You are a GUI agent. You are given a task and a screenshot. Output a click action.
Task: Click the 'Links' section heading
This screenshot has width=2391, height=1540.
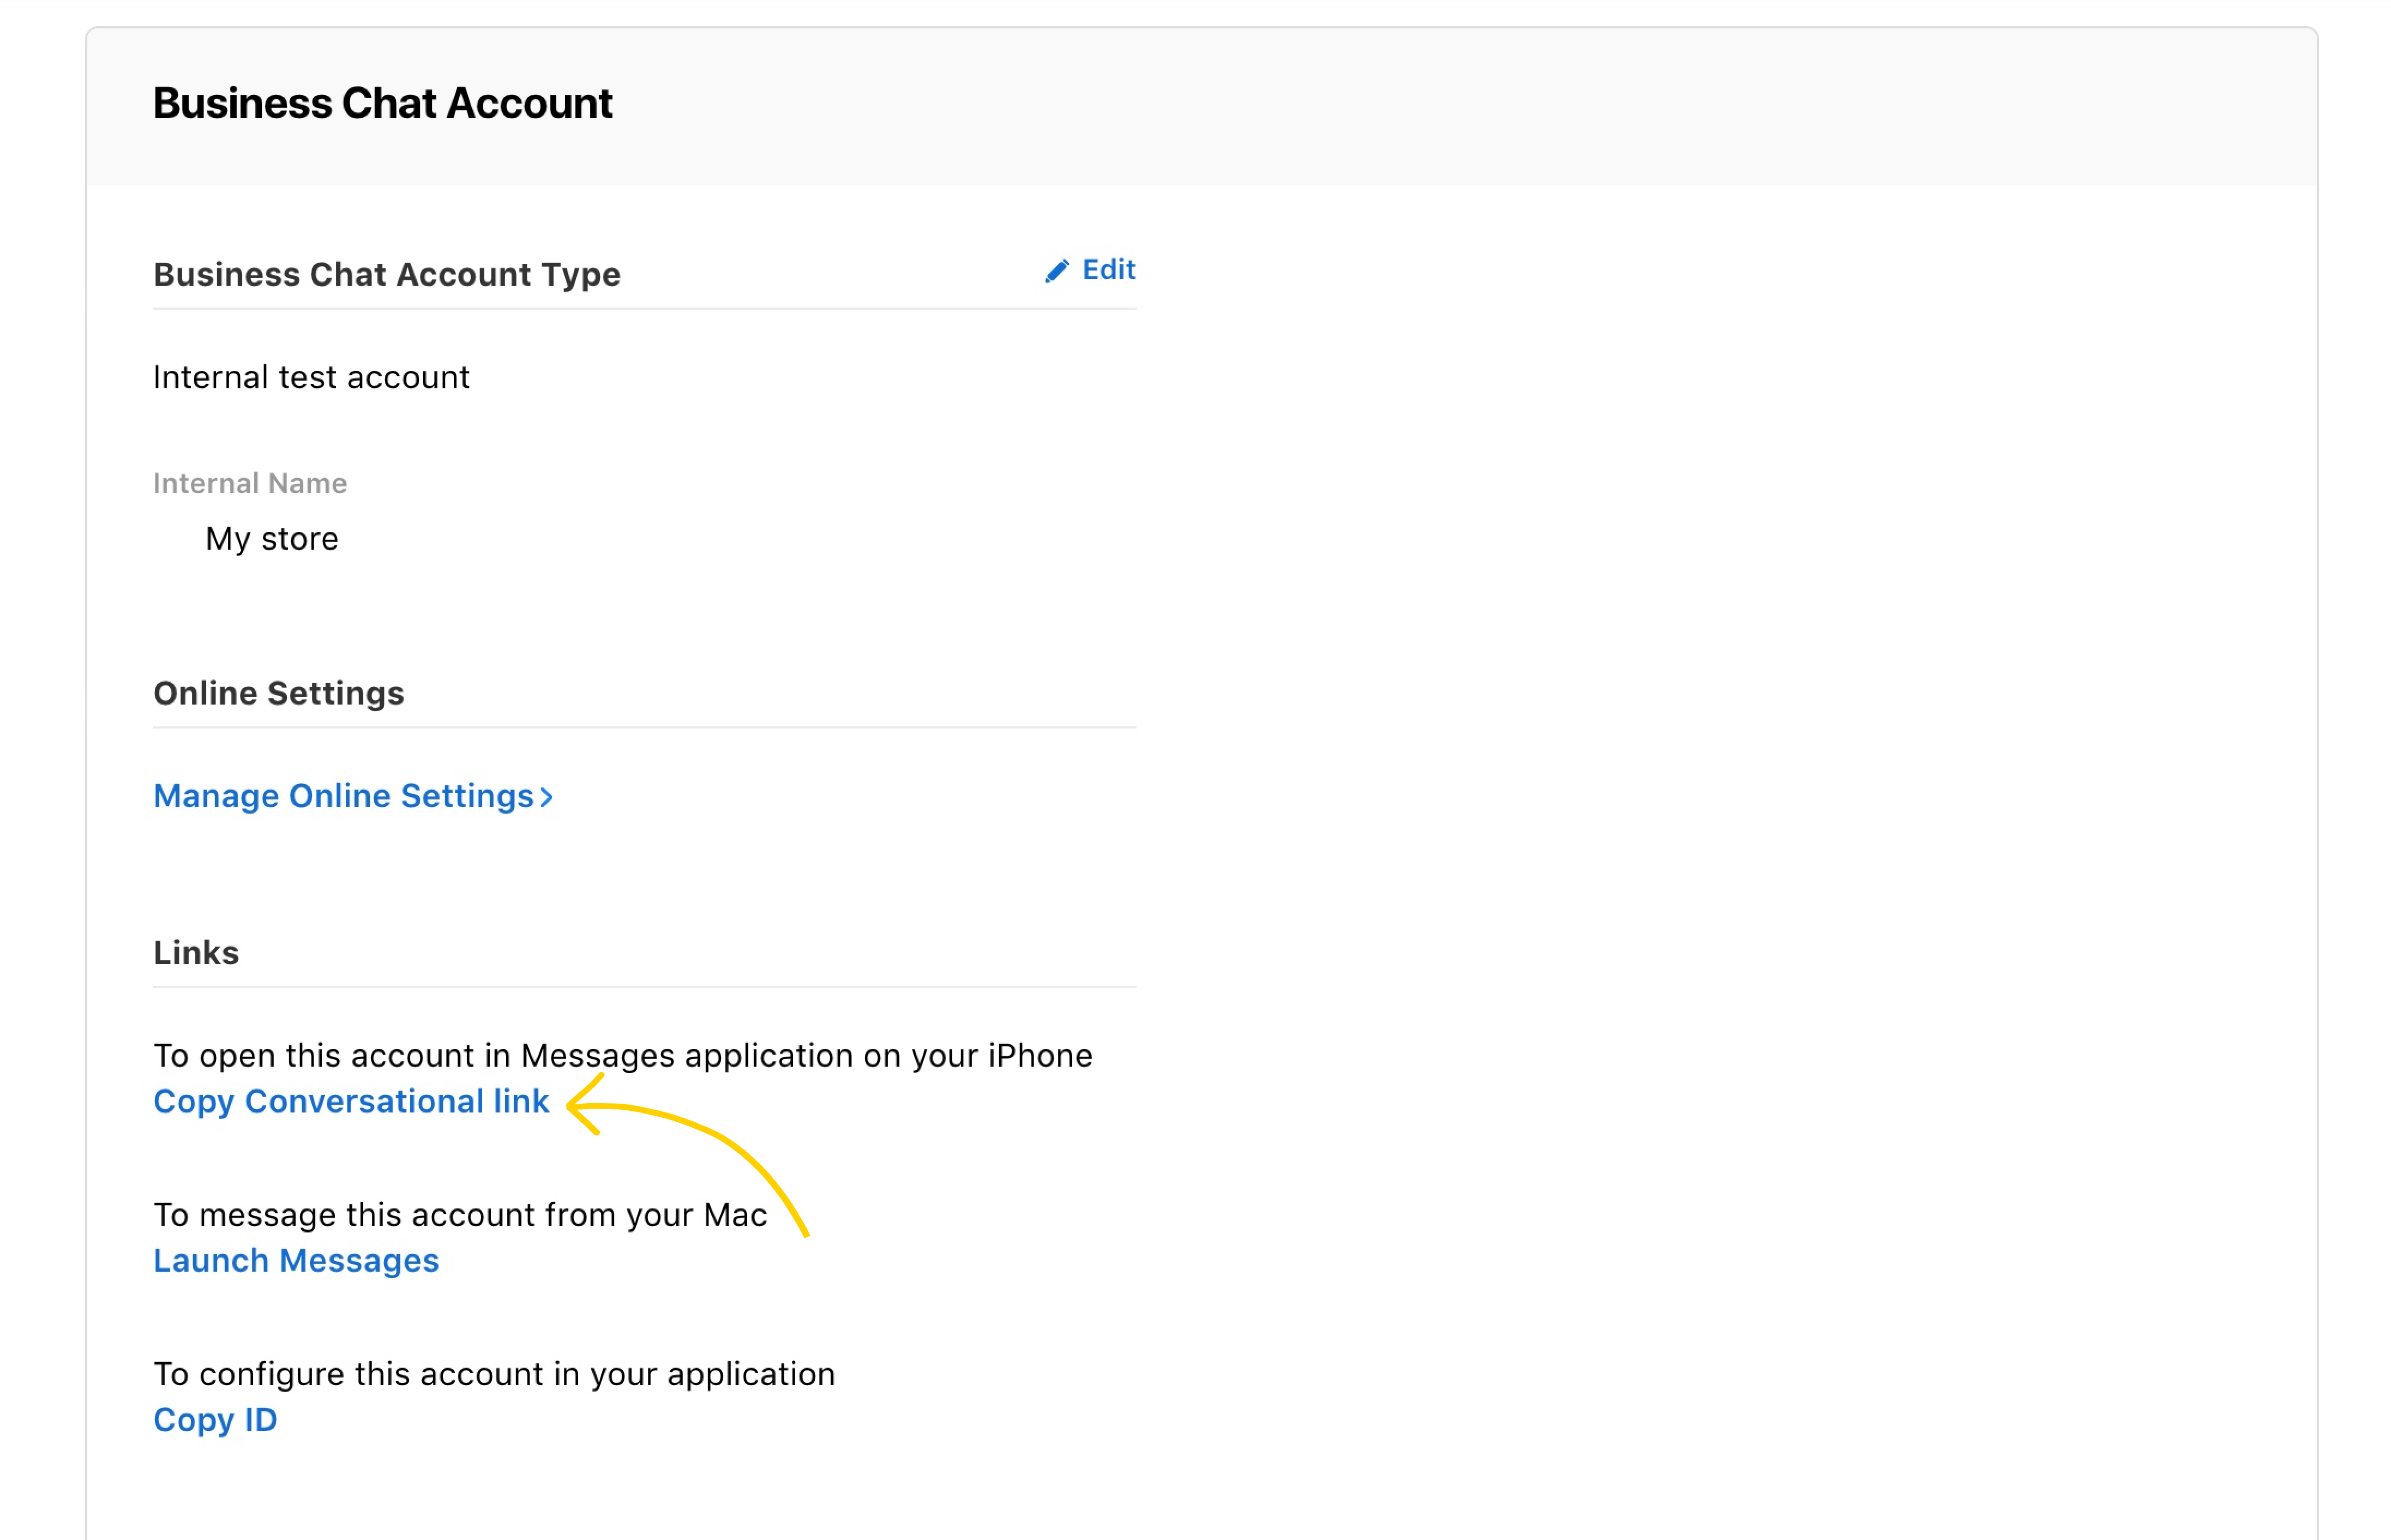click(196, 952)
